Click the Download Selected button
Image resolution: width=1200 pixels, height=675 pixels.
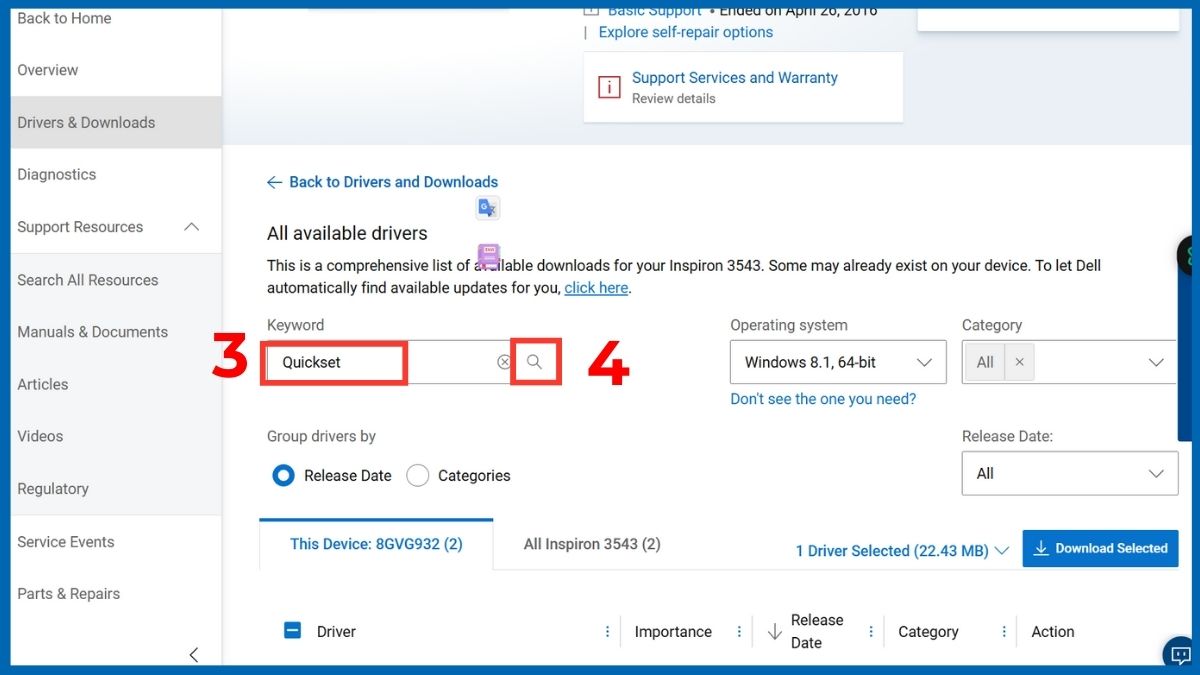1100,549
